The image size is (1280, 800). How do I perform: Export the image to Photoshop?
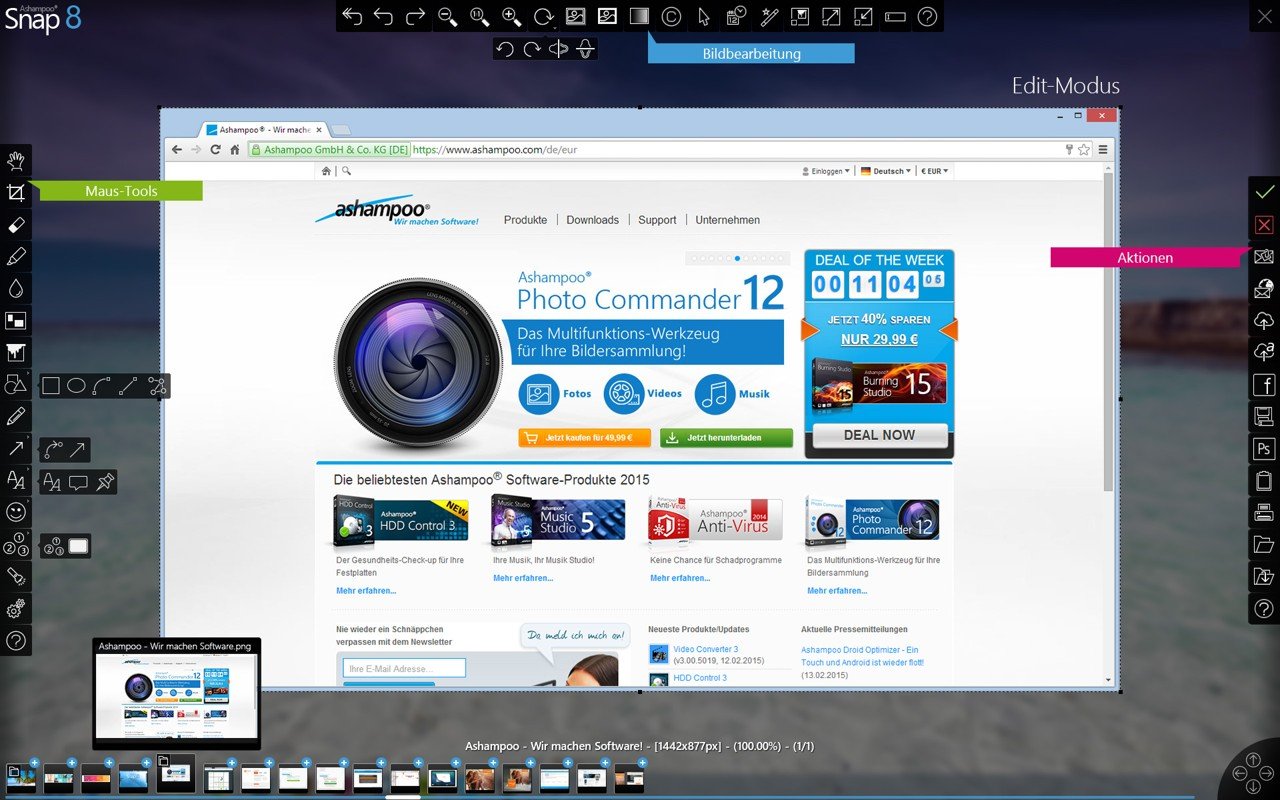(x=1264, y=448)
